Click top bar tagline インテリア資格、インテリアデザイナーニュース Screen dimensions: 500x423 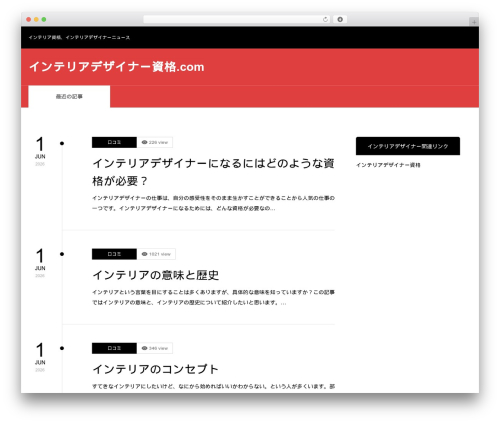click(x=79, y=37)
